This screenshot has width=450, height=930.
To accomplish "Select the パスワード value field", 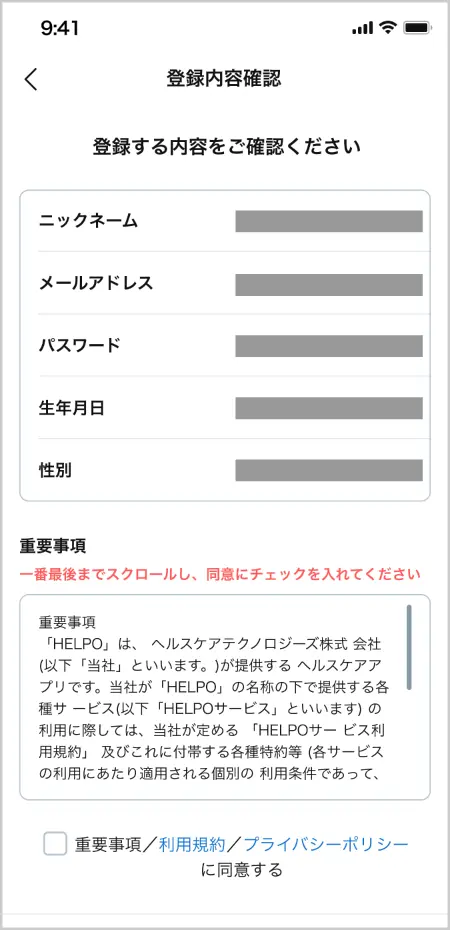I will point(328,346).
